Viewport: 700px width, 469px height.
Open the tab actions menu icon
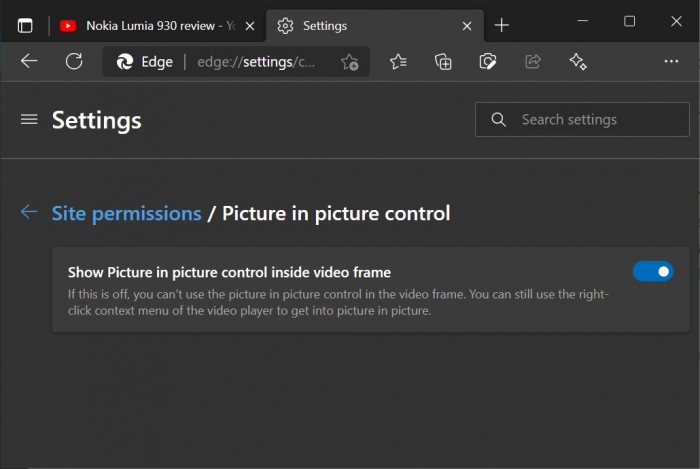point(25,26)
